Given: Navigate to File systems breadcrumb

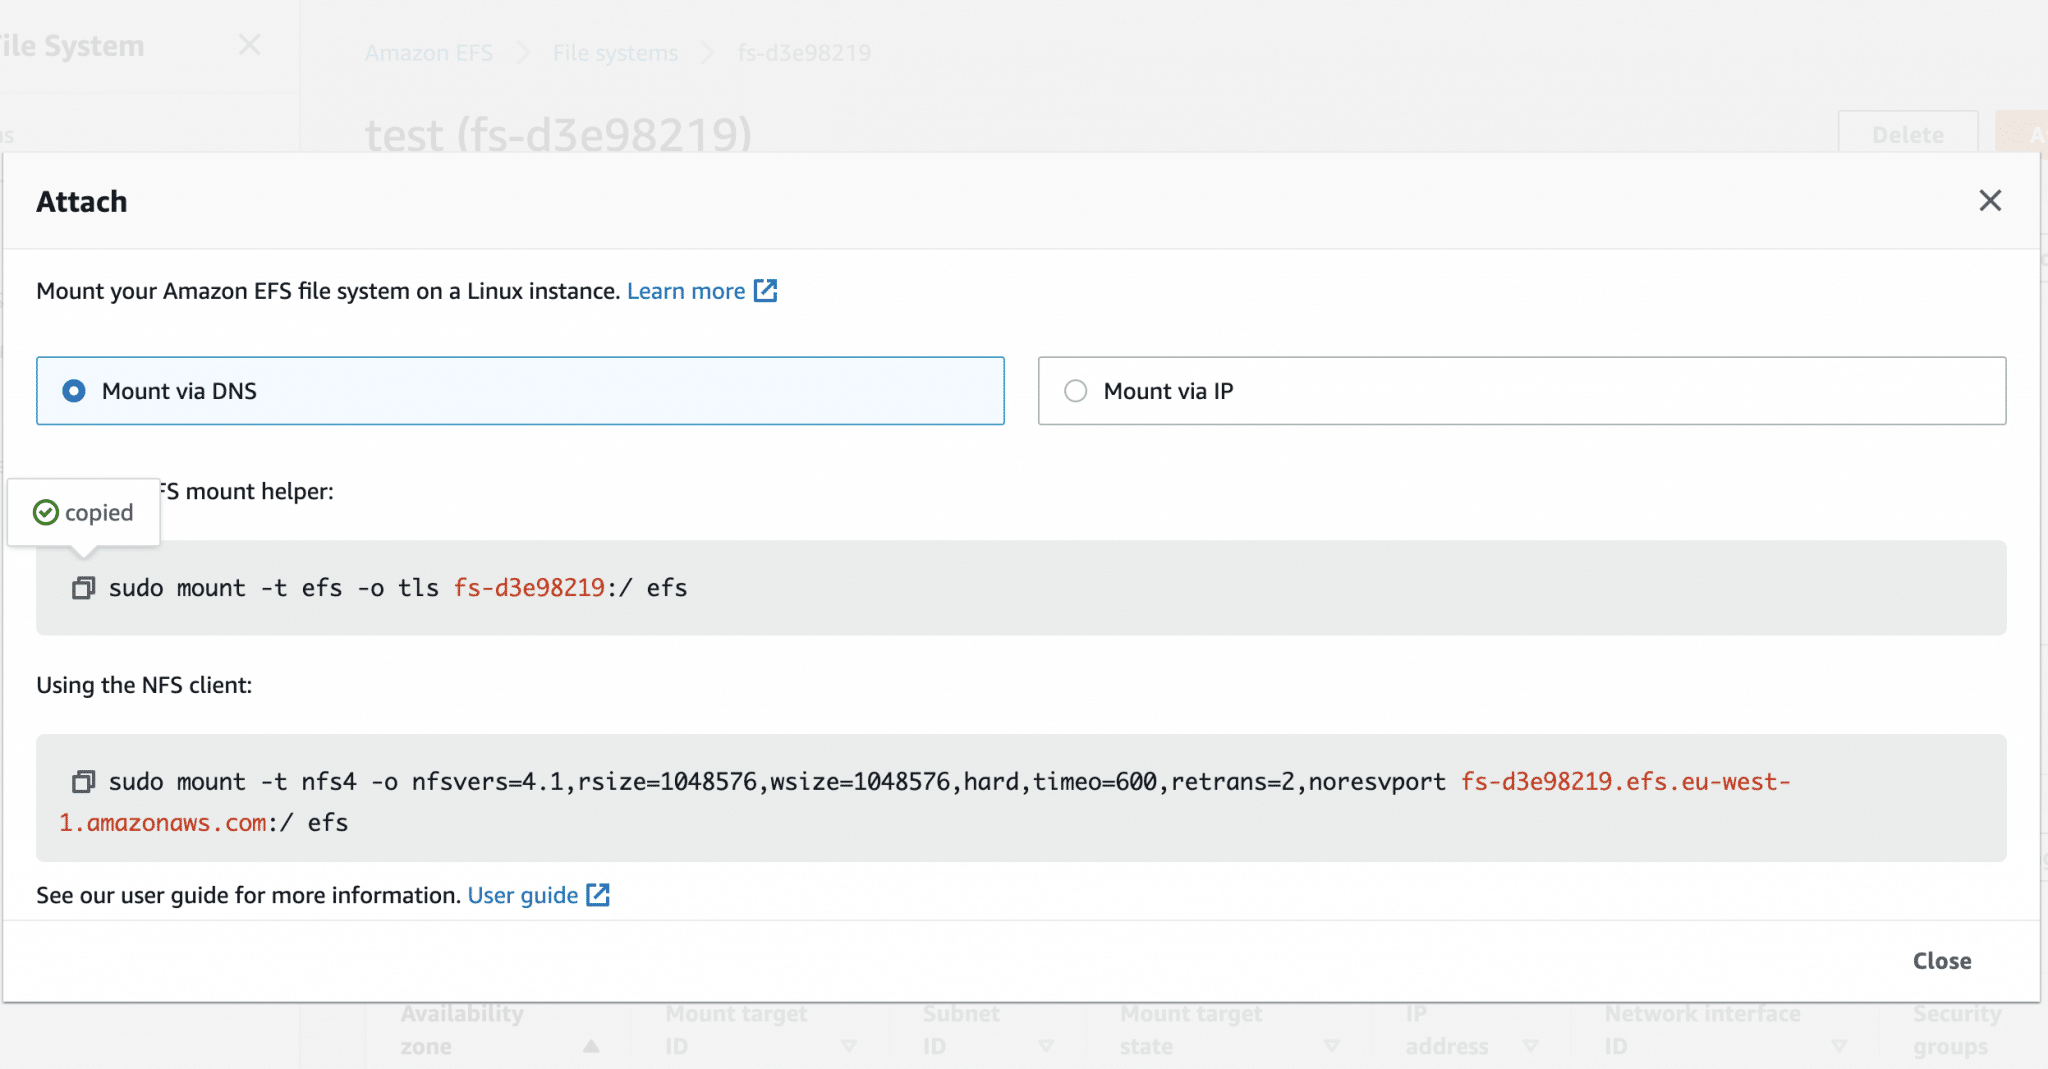Looking at the screenshot, I should tap(615, 53).
